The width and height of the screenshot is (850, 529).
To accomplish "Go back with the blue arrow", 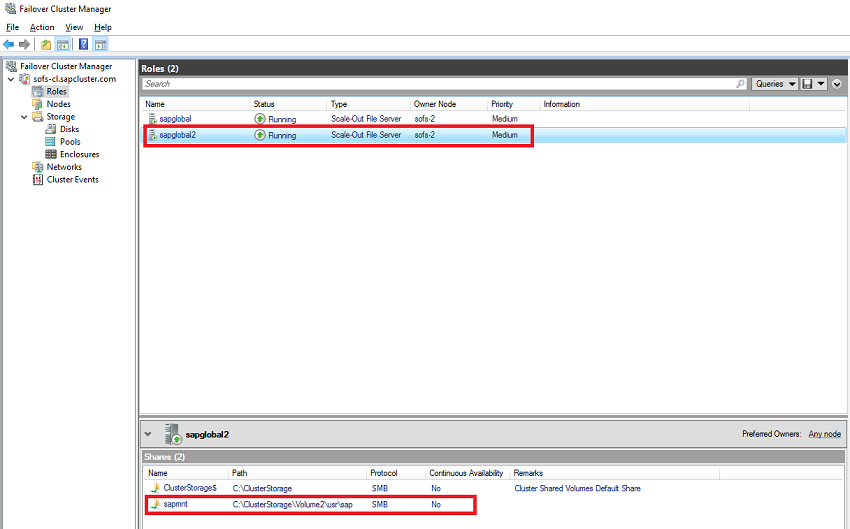I will (8, 44).
